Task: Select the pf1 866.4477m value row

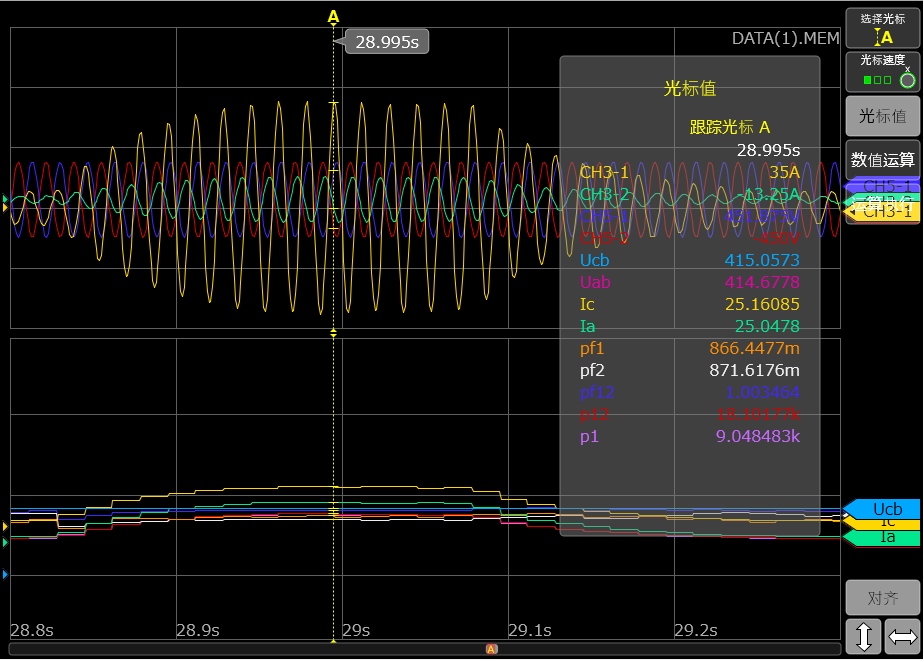Action: [x=689, y=348]
